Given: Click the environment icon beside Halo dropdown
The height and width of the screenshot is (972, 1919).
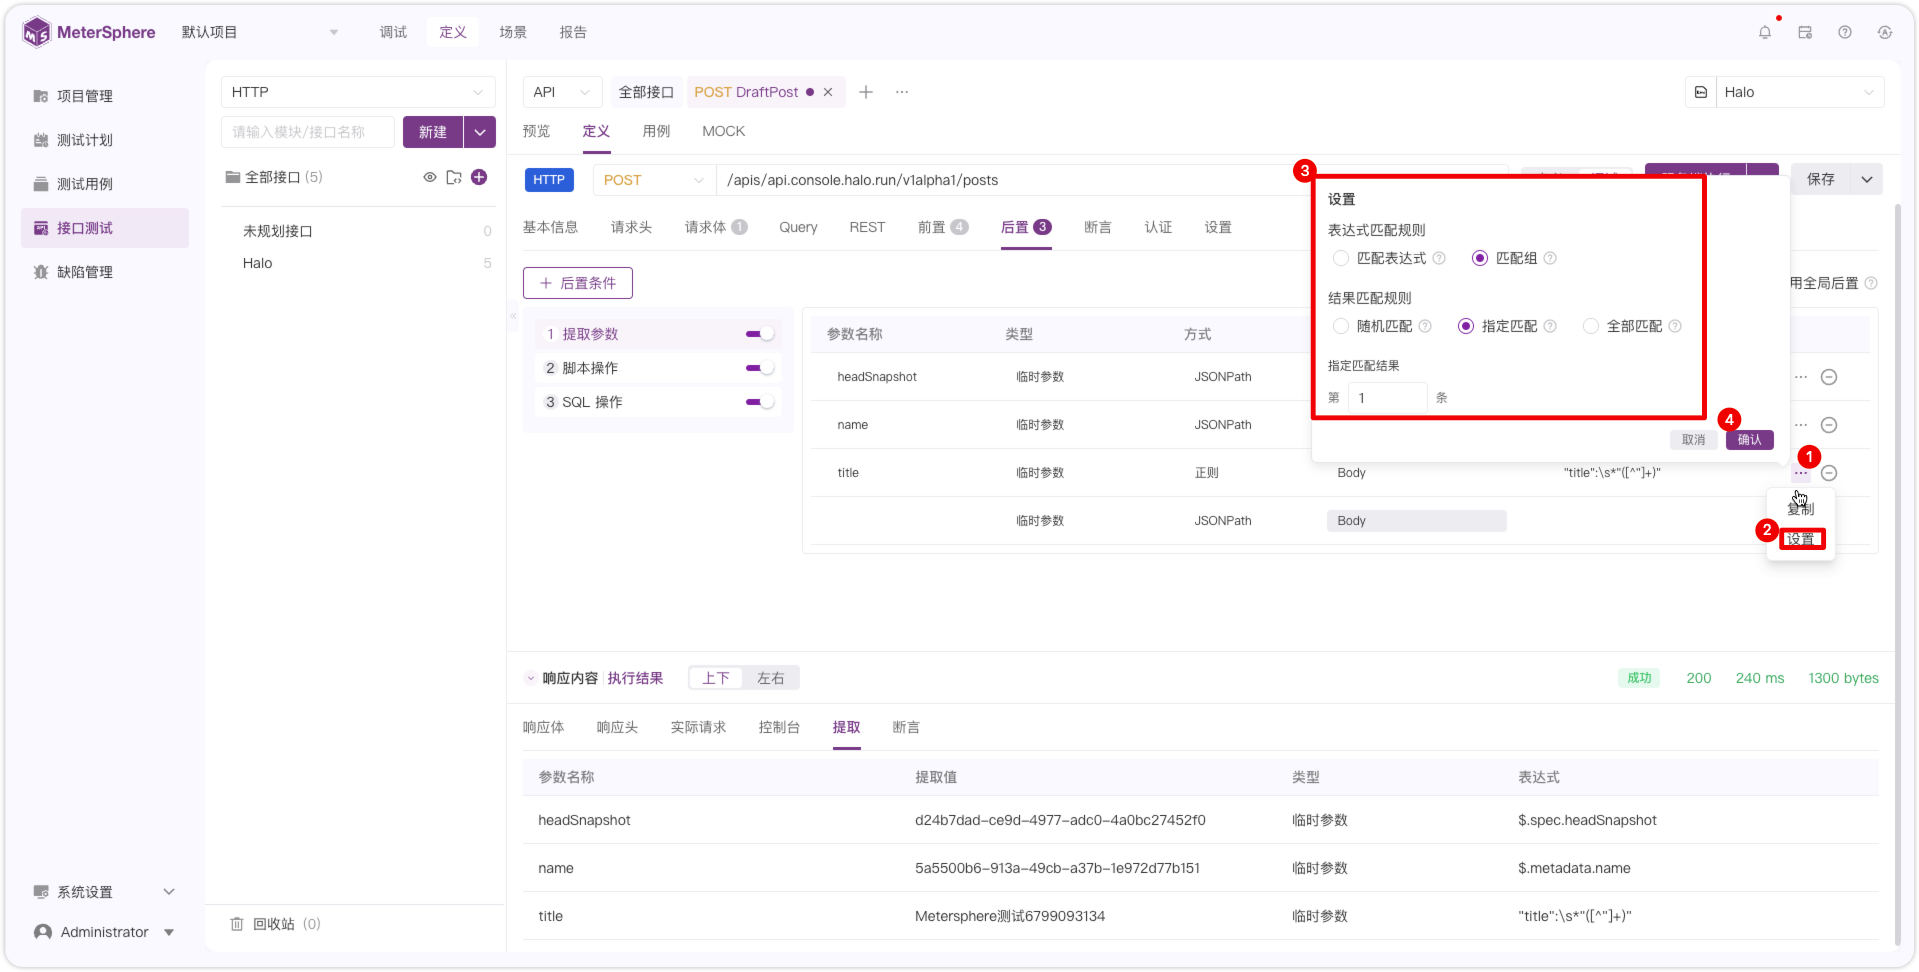Looking at the screenshot, I should click(x=1701, y=92).
